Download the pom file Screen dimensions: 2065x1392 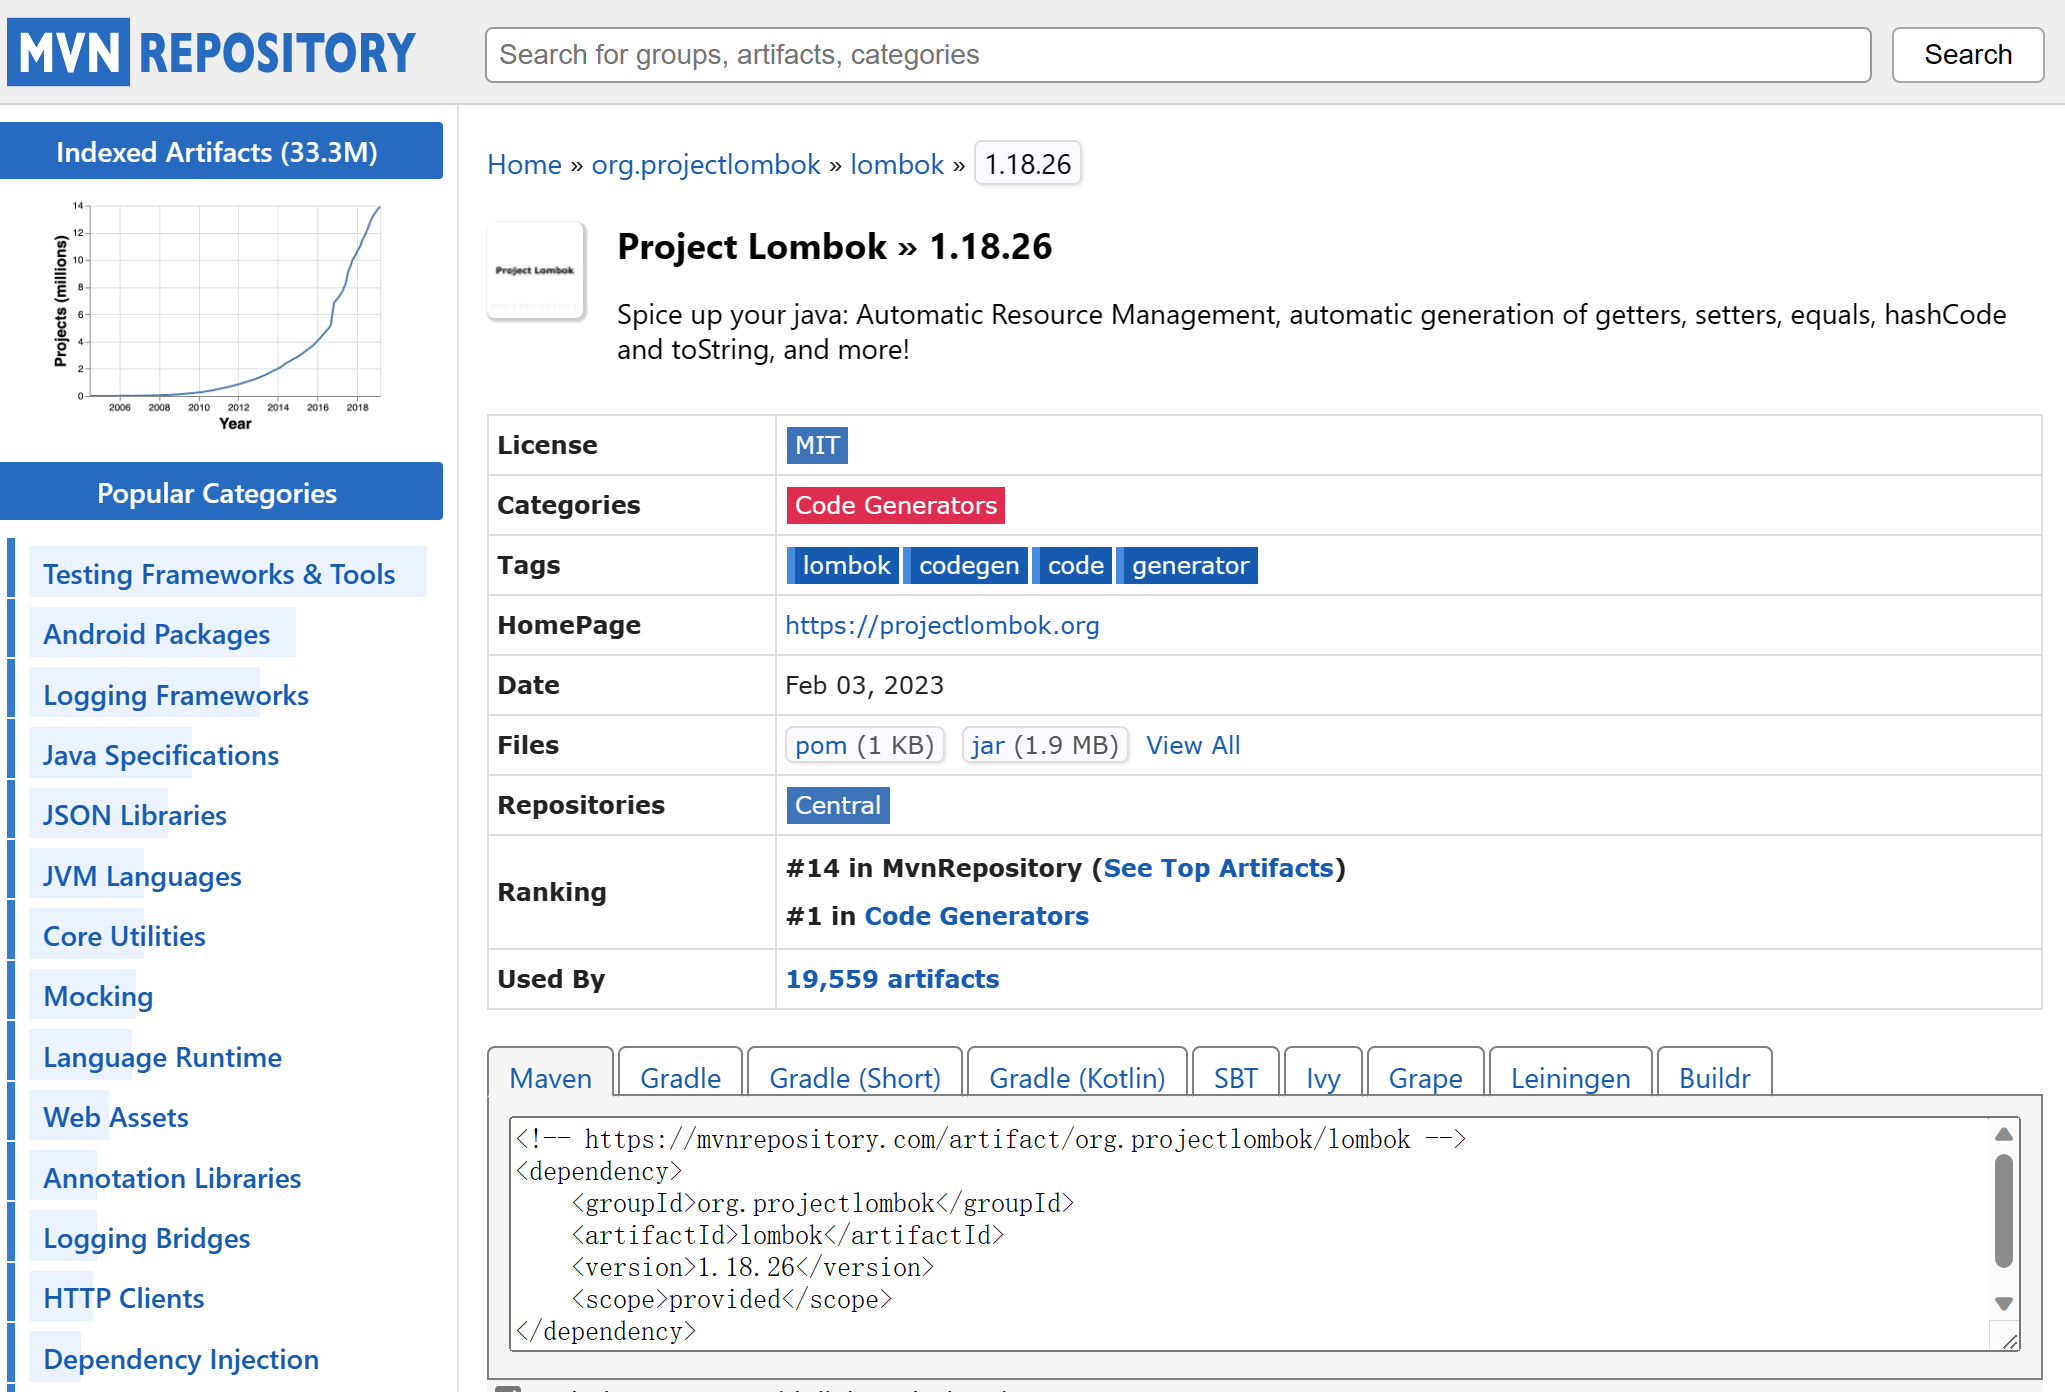tap(865, 745)
